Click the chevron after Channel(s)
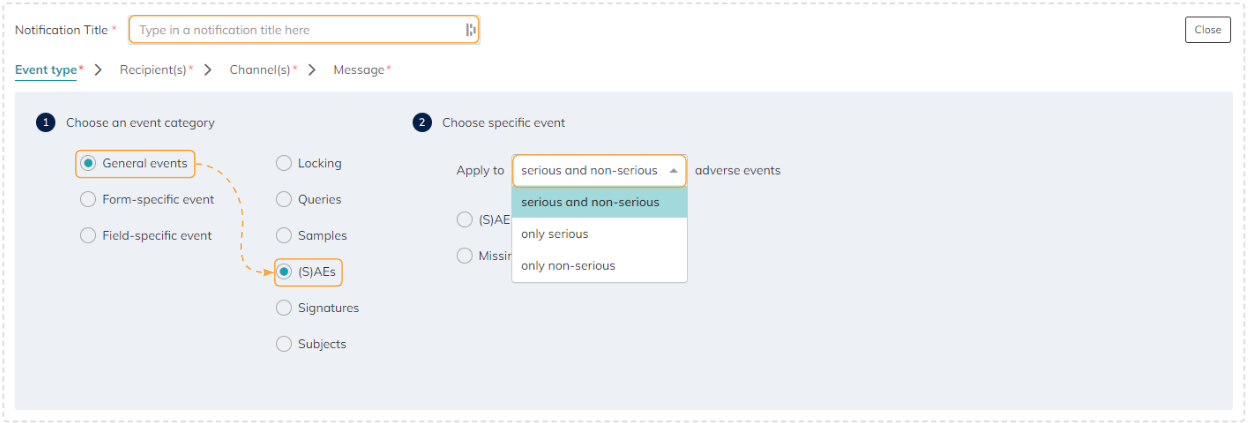 tap(312, 70)
